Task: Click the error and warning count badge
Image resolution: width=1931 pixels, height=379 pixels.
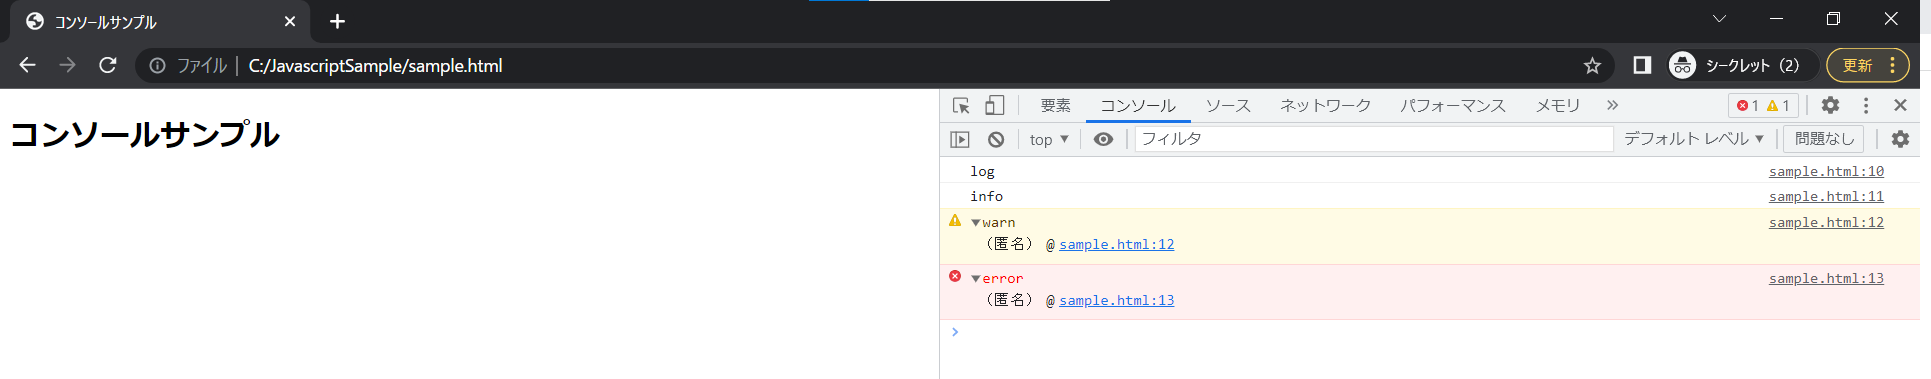Action: tap(1763, 105)
